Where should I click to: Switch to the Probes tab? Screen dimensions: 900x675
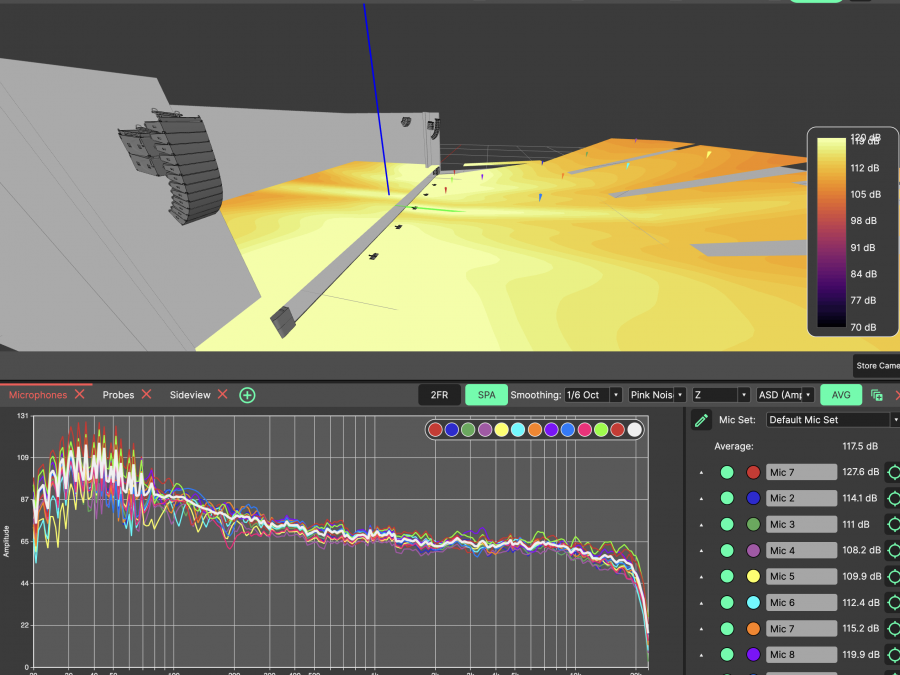118,395
